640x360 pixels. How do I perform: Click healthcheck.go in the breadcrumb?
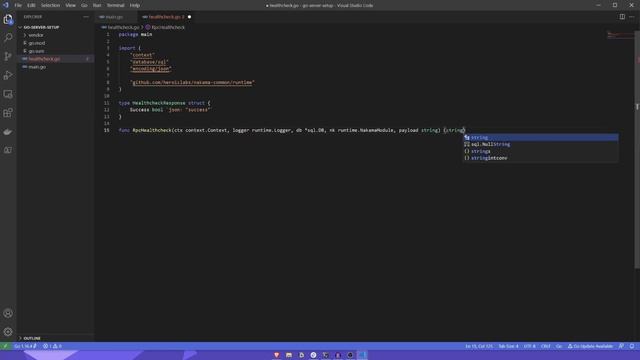pyautogui.click(x=123, y=27)
